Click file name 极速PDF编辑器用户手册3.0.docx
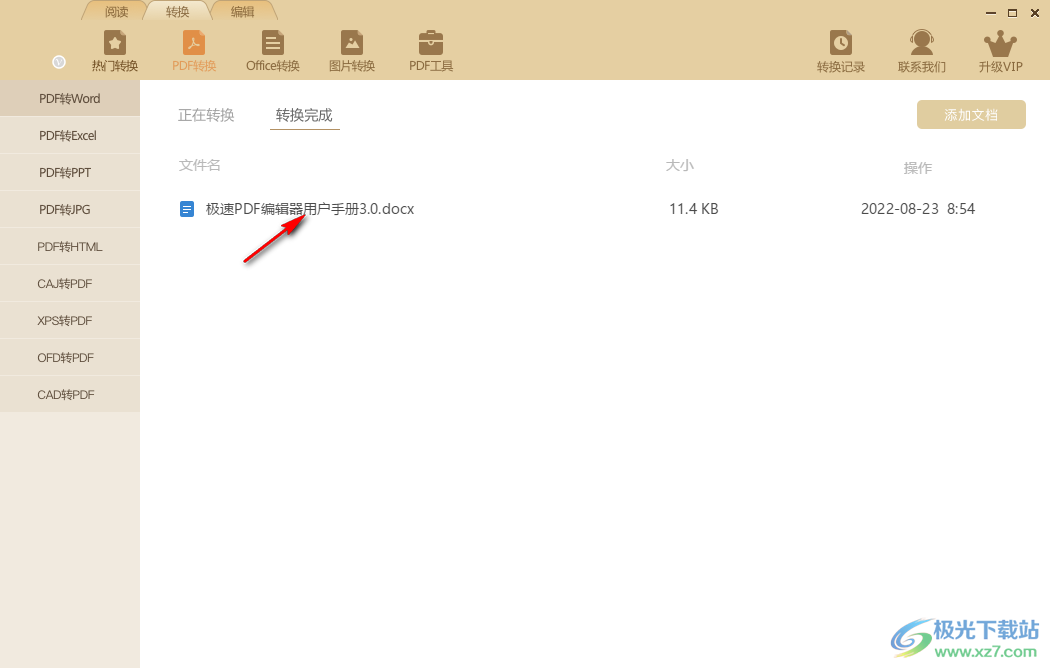The width and height of the screenshot is (1050, 668). [309, 209]
